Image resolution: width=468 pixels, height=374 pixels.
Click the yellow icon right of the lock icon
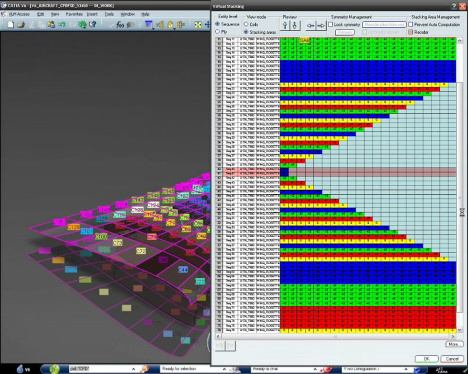(x=181, y=24)
